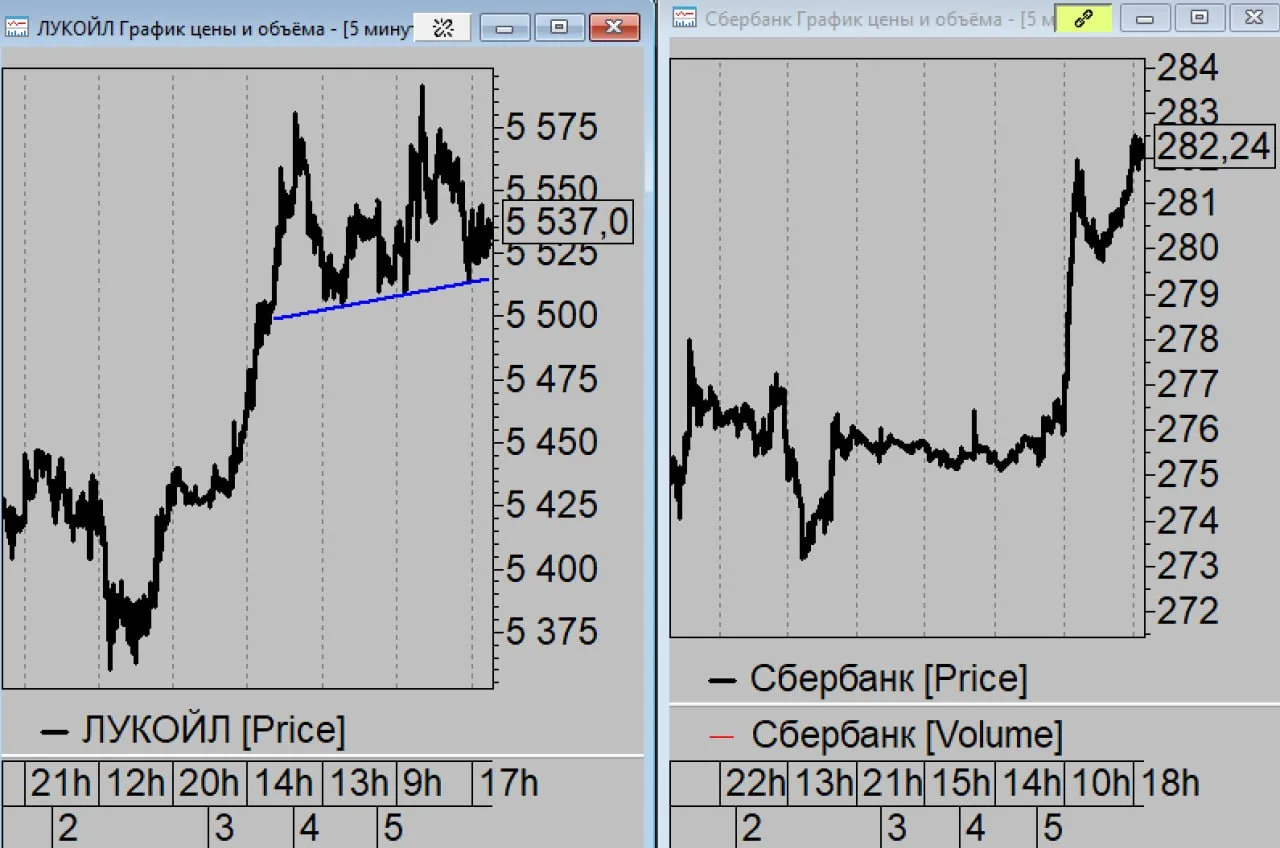Click the 22h time axis label
1280x848 pixels.
point(757,783)
